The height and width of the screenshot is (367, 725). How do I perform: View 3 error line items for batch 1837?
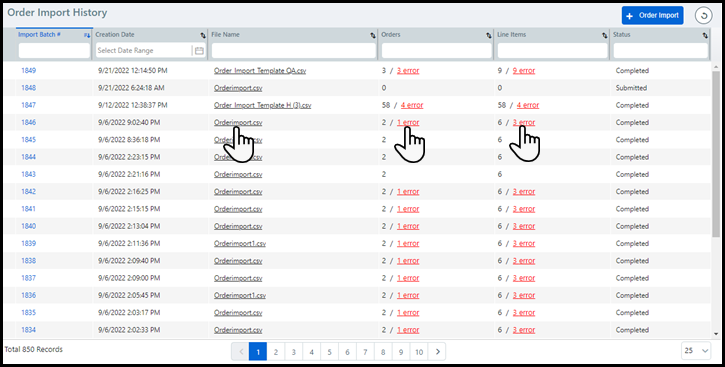point(524,278)
